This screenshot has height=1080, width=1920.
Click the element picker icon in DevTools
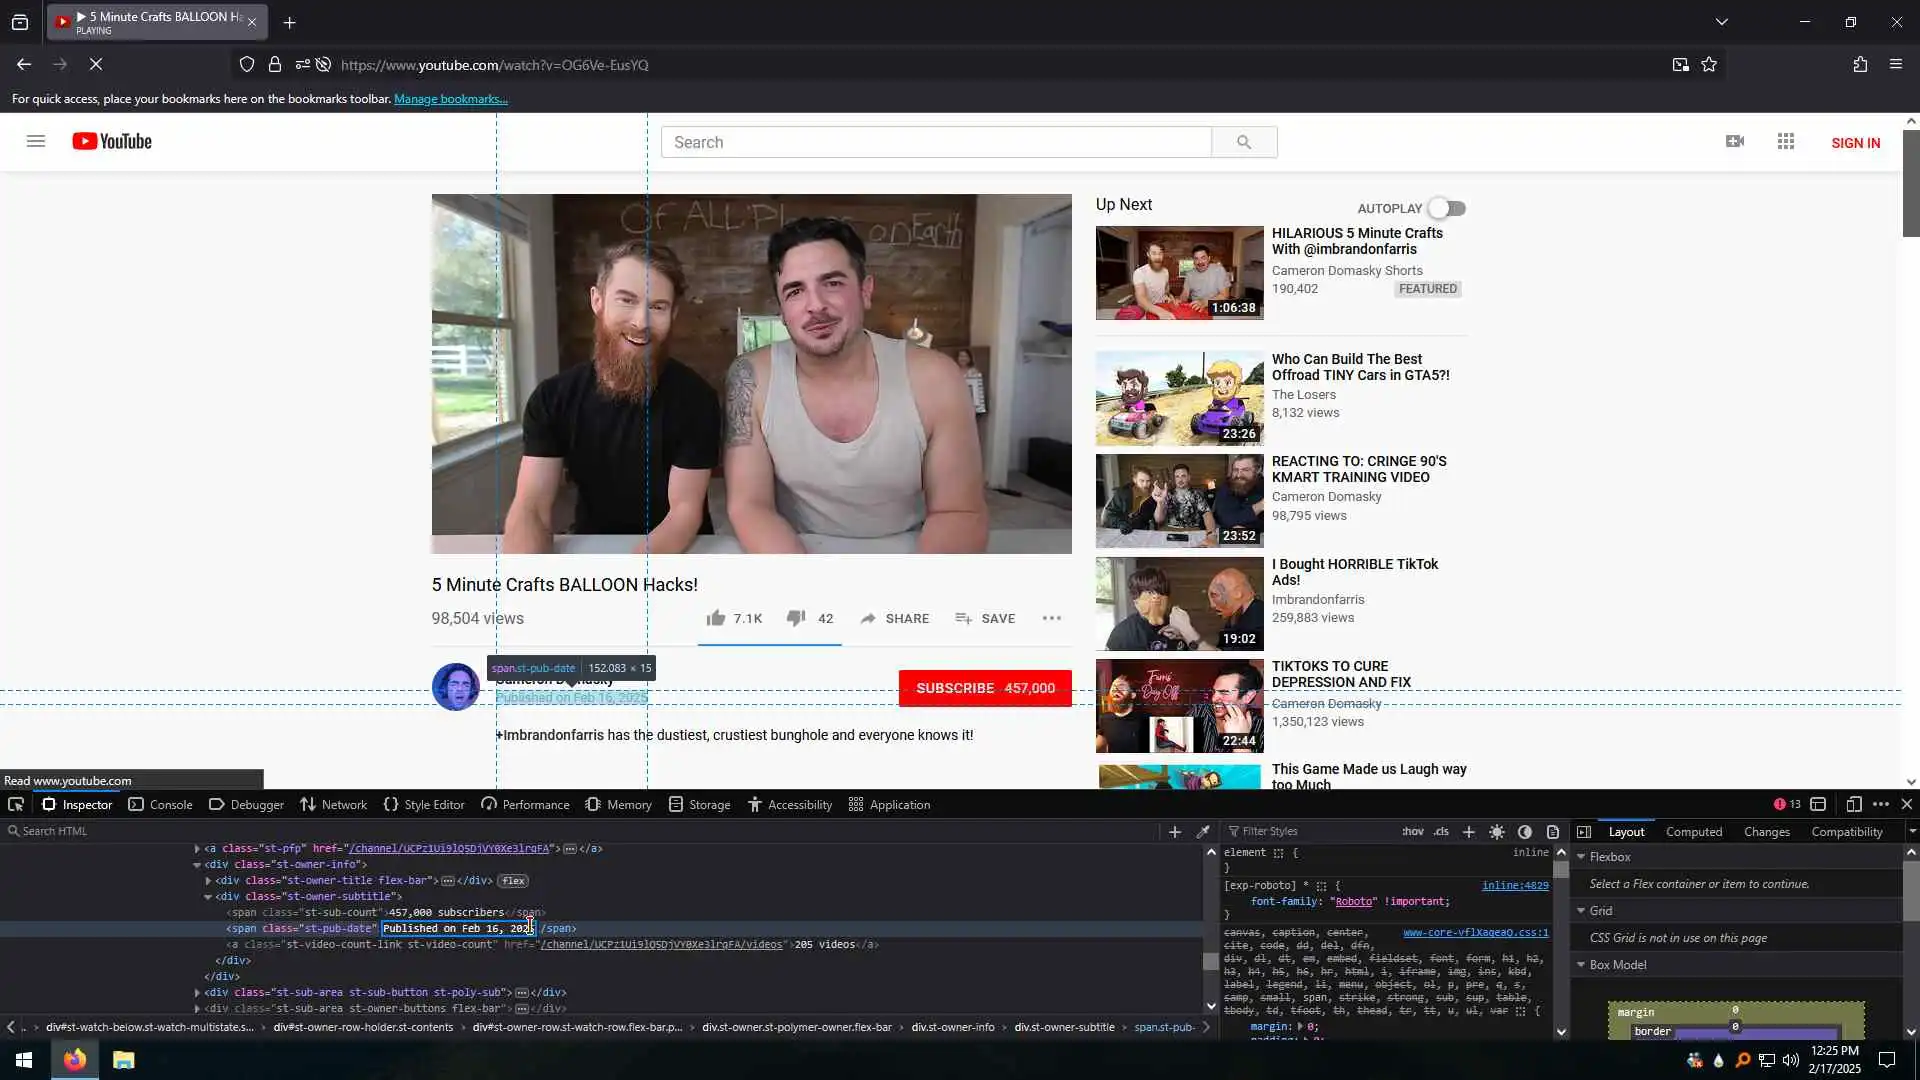(x=16, y=805)
